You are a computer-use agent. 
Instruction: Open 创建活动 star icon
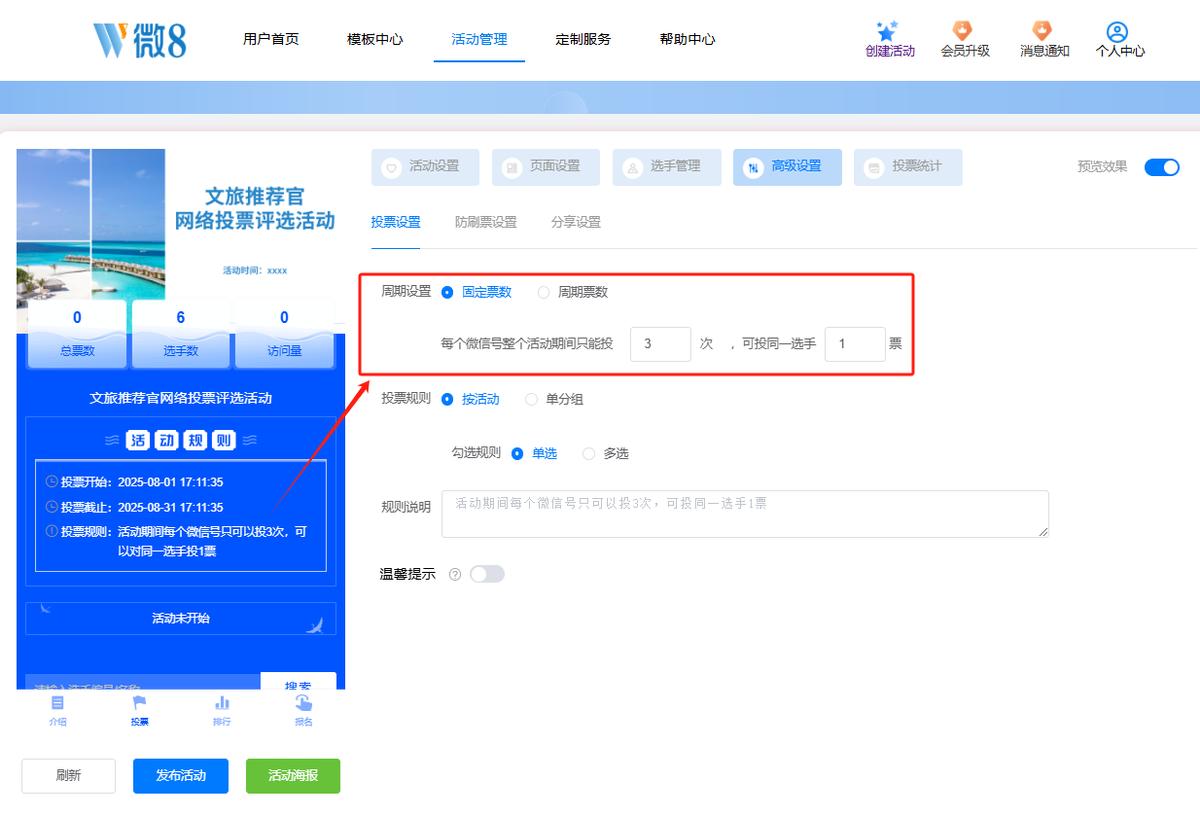[887, 31]
